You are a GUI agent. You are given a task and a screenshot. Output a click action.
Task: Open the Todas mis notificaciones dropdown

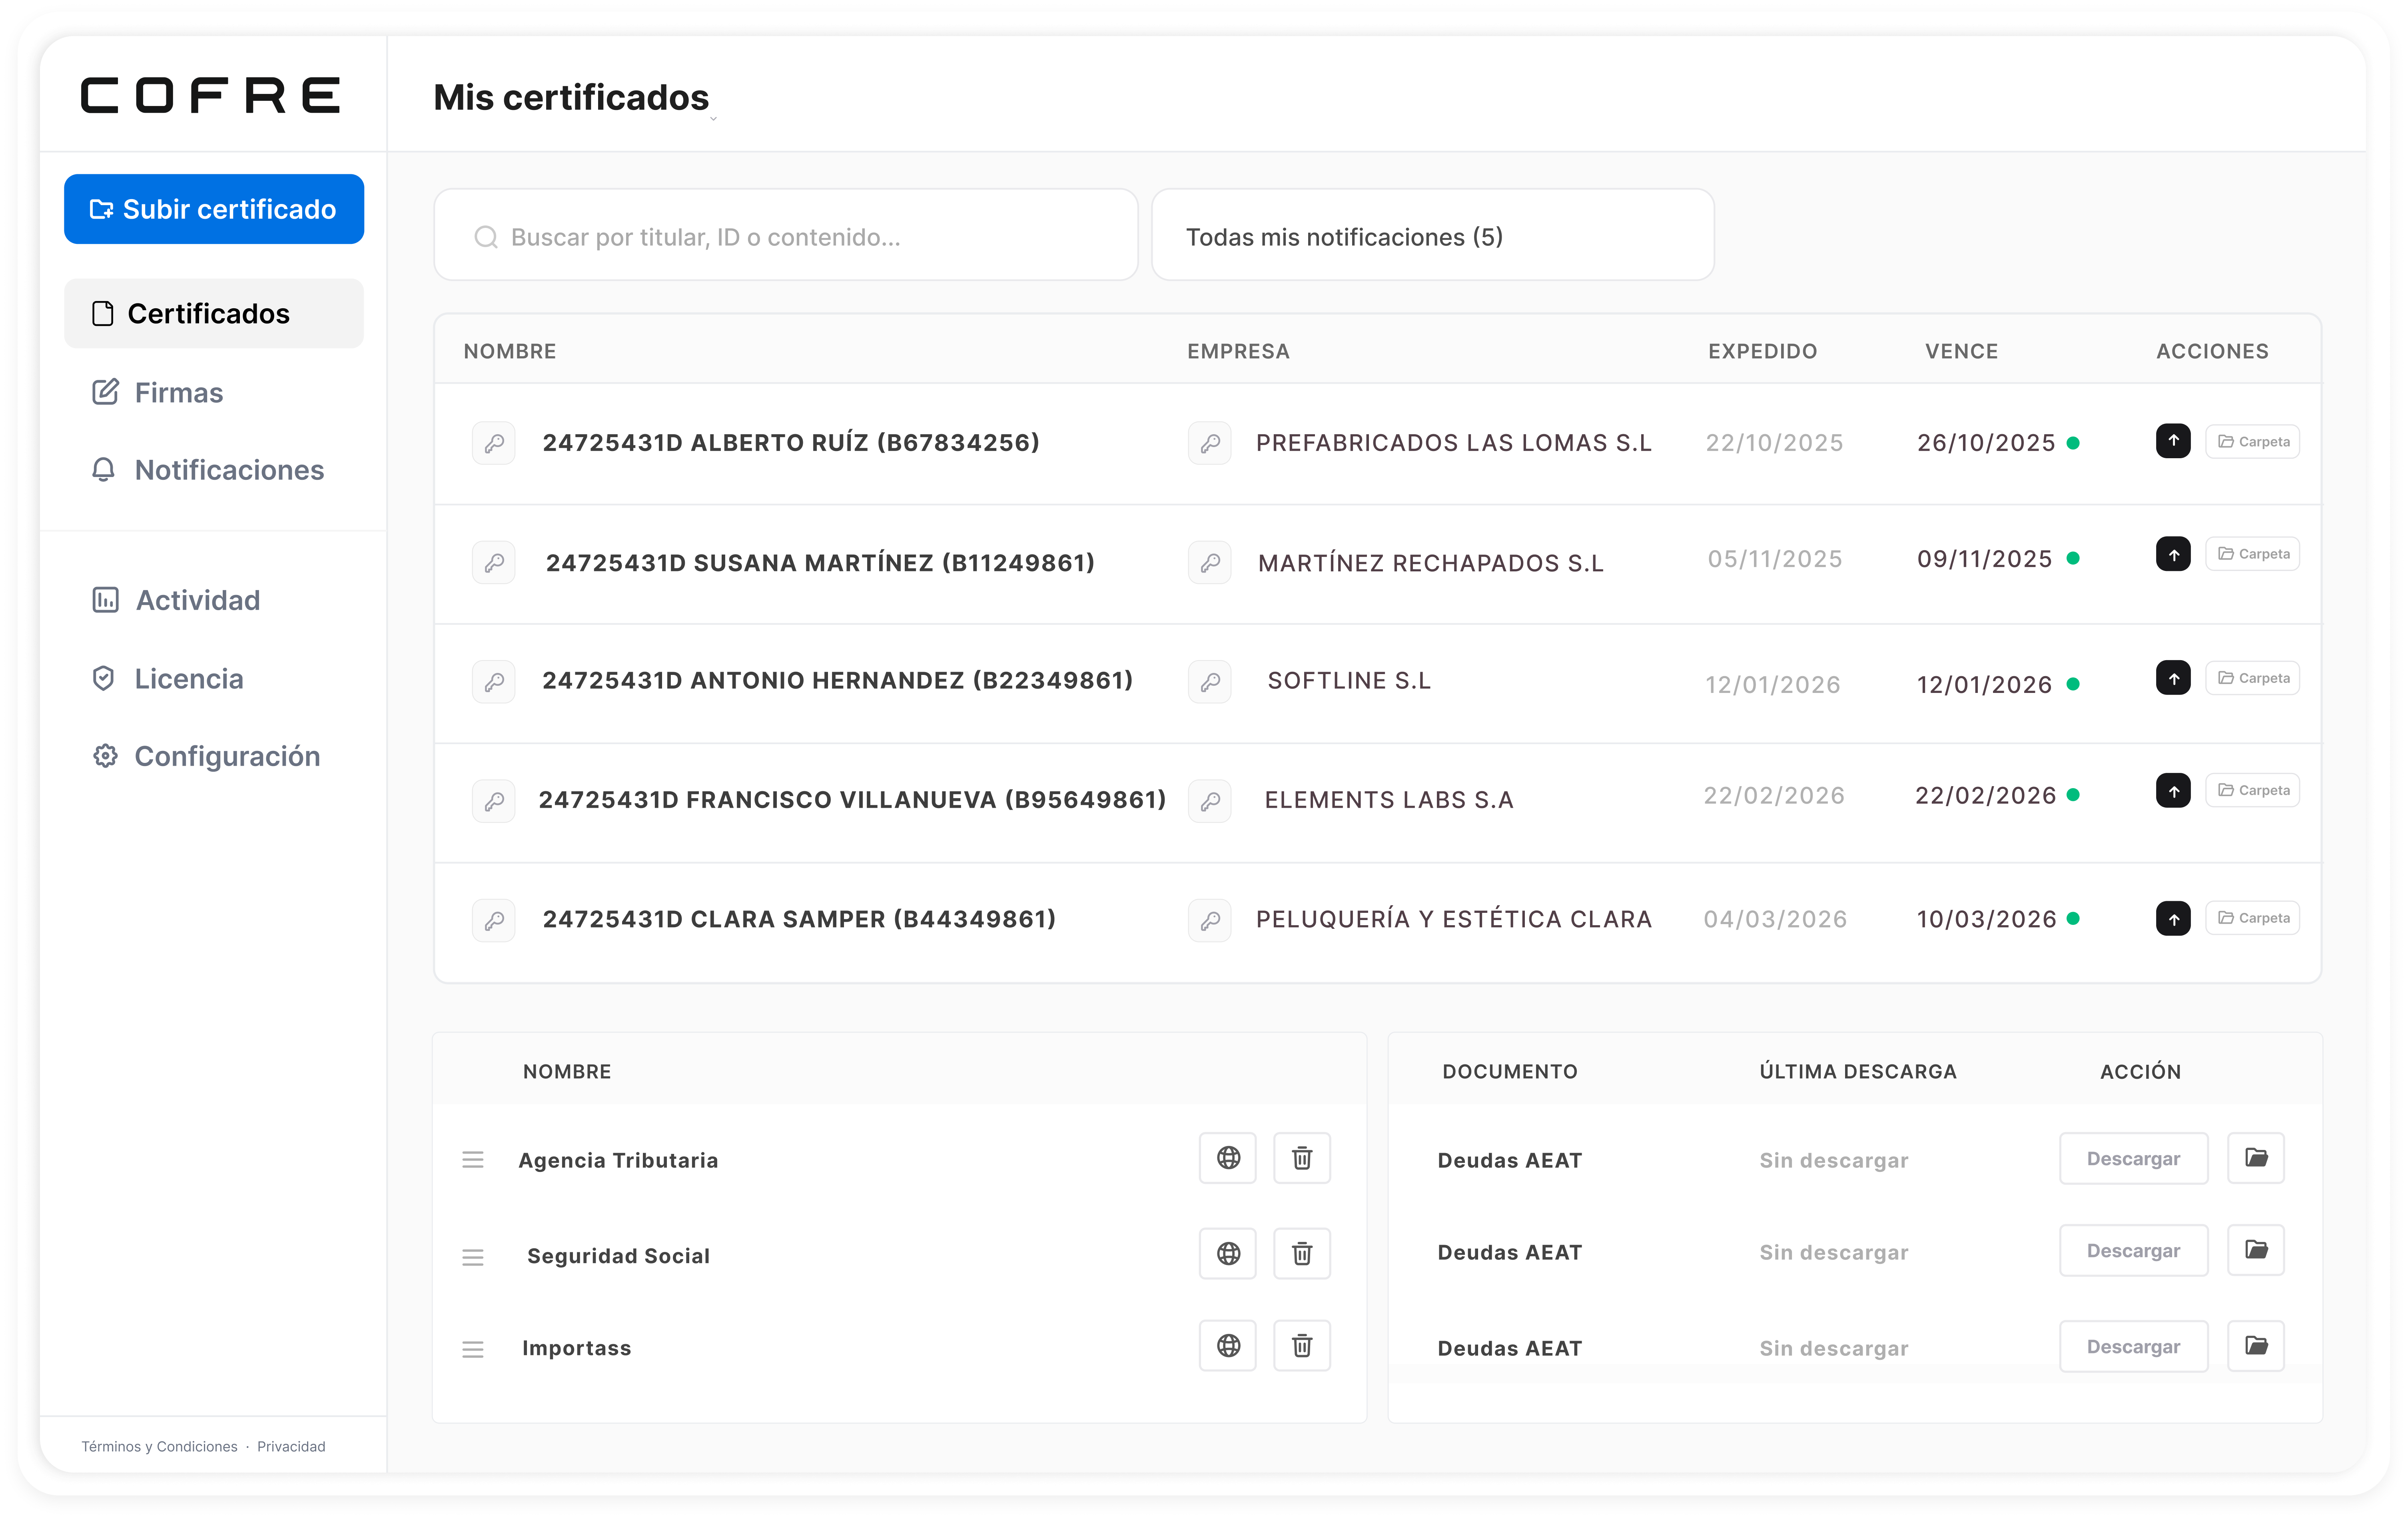click(x=1432, y=236)
